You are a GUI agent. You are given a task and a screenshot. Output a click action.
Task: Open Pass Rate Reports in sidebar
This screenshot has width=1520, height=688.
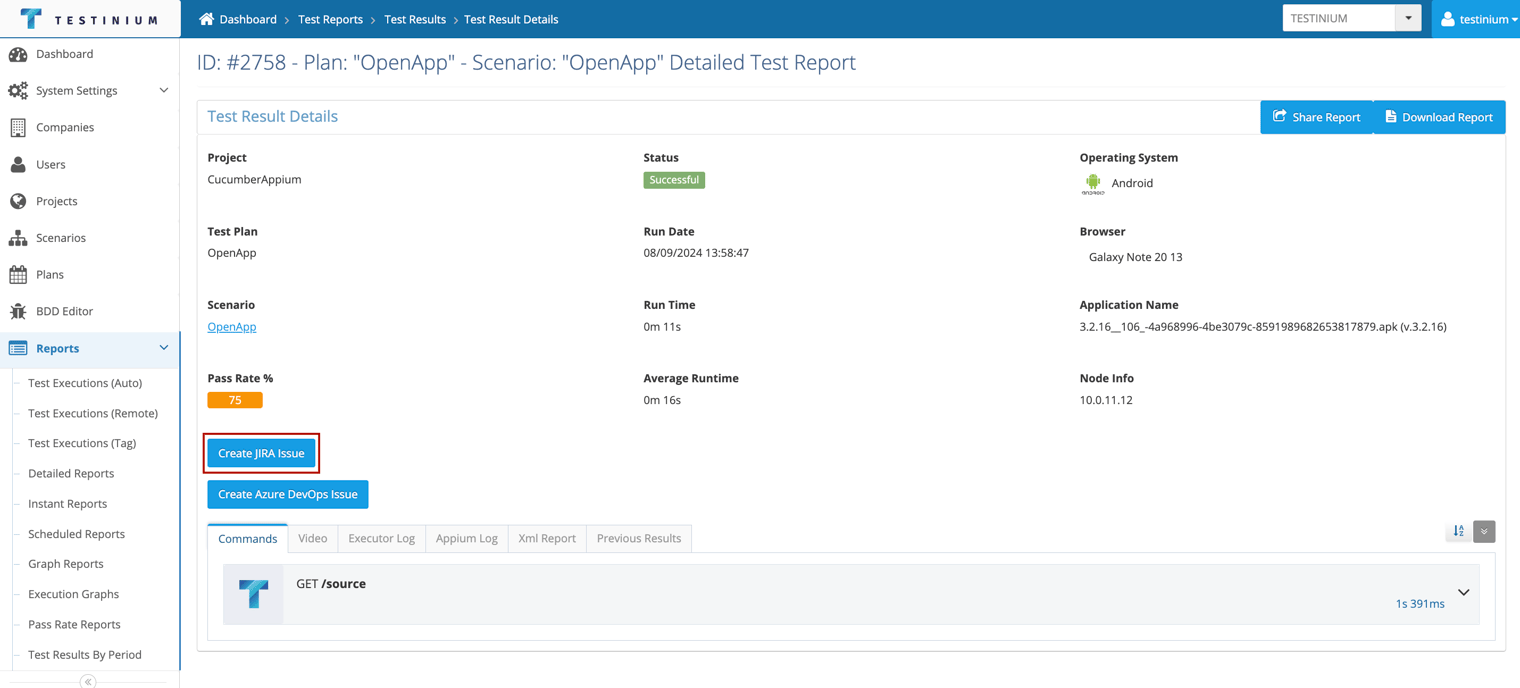tap(74, 624)
